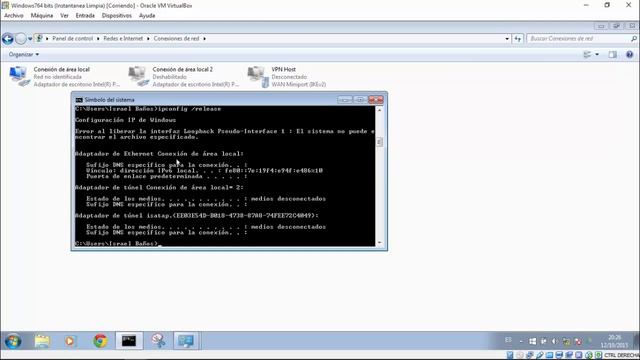Click the change view icon
Image resolution: width=640 pixels, height=360 pixels.
(x=587, y=54)
